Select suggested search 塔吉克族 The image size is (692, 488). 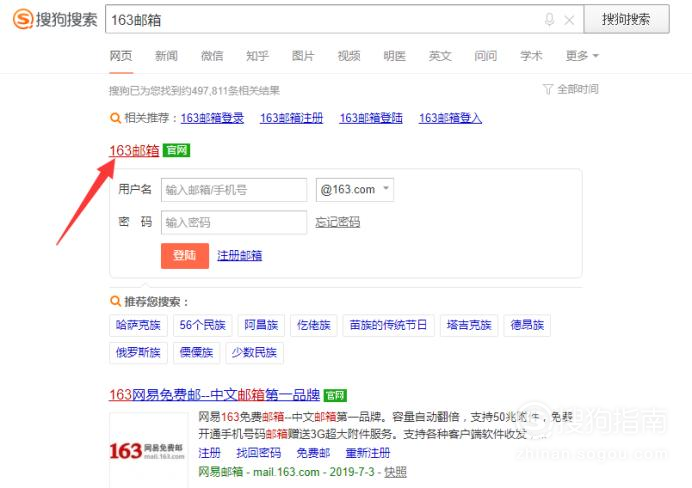tap(469, 326)
